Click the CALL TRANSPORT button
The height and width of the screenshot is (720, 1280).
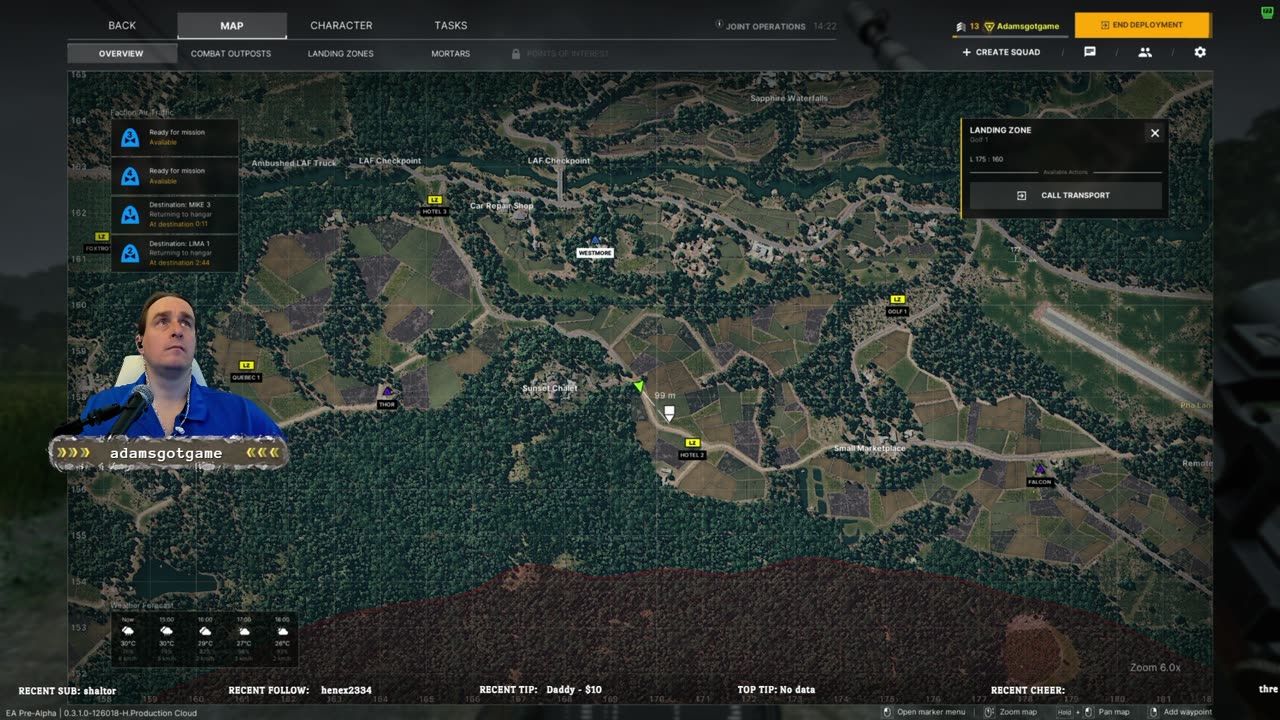pyautogui.click(x=1065, y=195)
